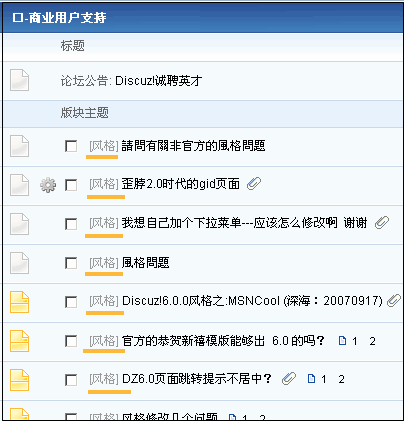Click the gray page icon beside the 論壇公告 announcement

(20, 80)
